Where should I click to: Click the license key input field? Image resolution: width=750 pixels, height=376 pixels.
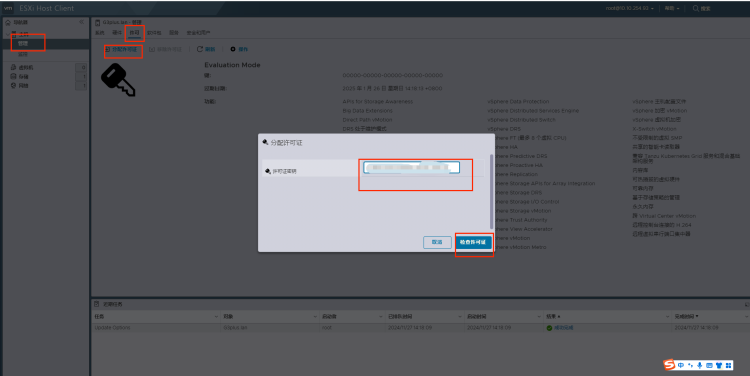(411, 167)
